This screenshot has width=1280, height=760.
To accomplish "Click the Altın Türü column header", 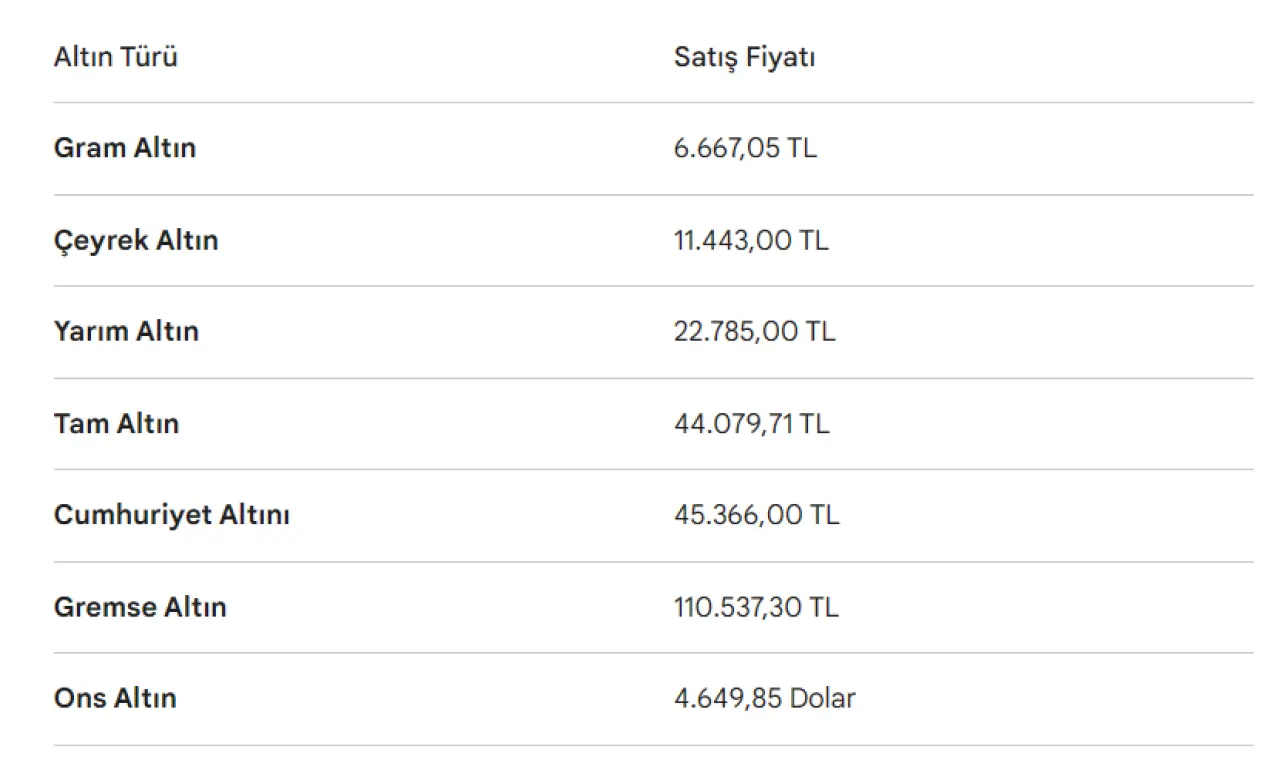I will click(x=115, y=58).
